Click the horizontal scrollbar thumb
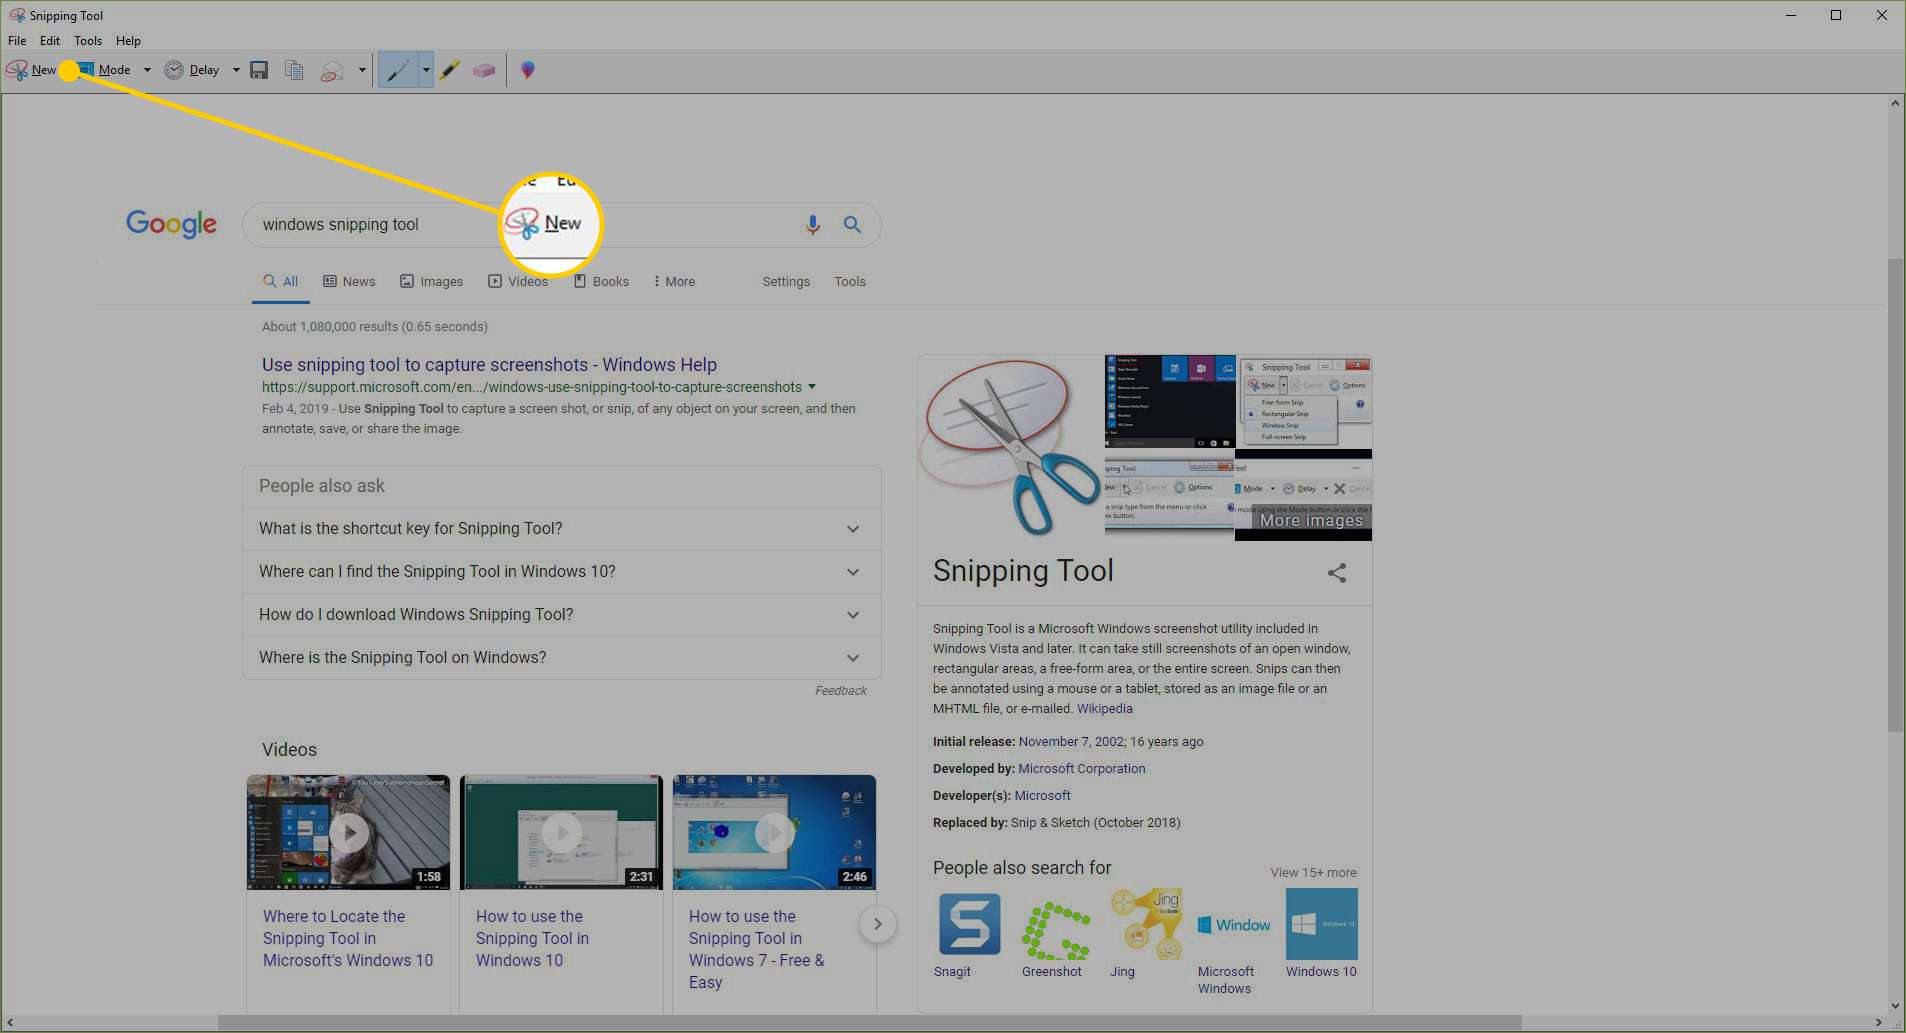The height and width of the screenshot is (1033, 1906). (x=870, y=1023)
